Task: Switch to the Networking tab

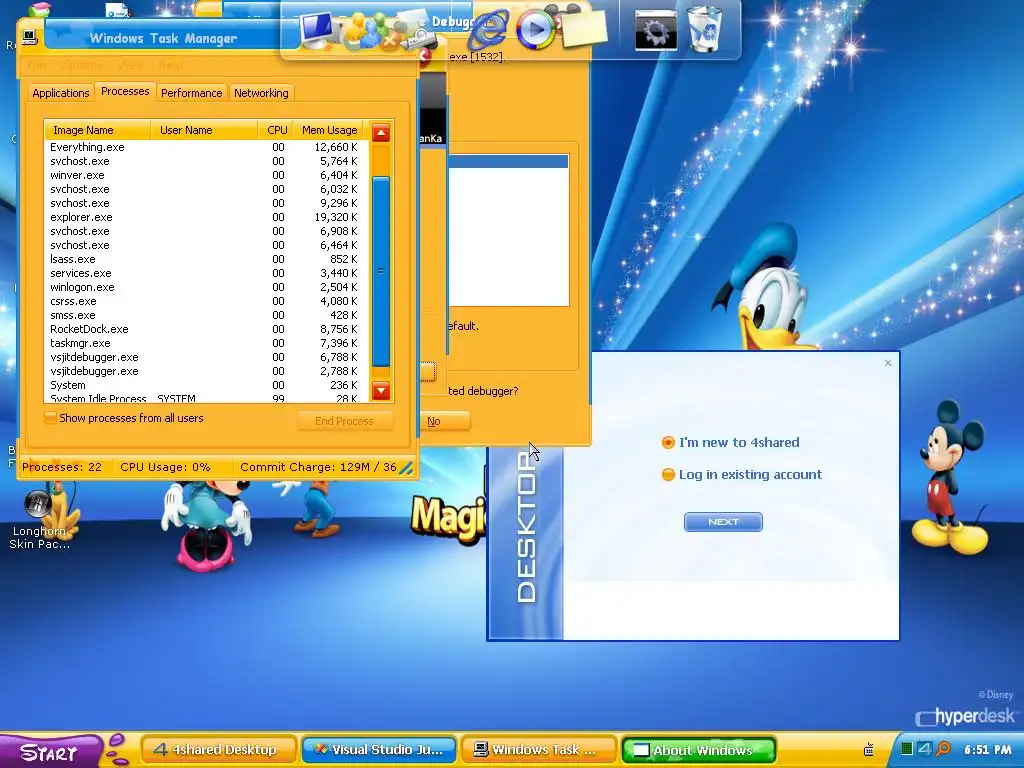Action: (x=261, y=93)
